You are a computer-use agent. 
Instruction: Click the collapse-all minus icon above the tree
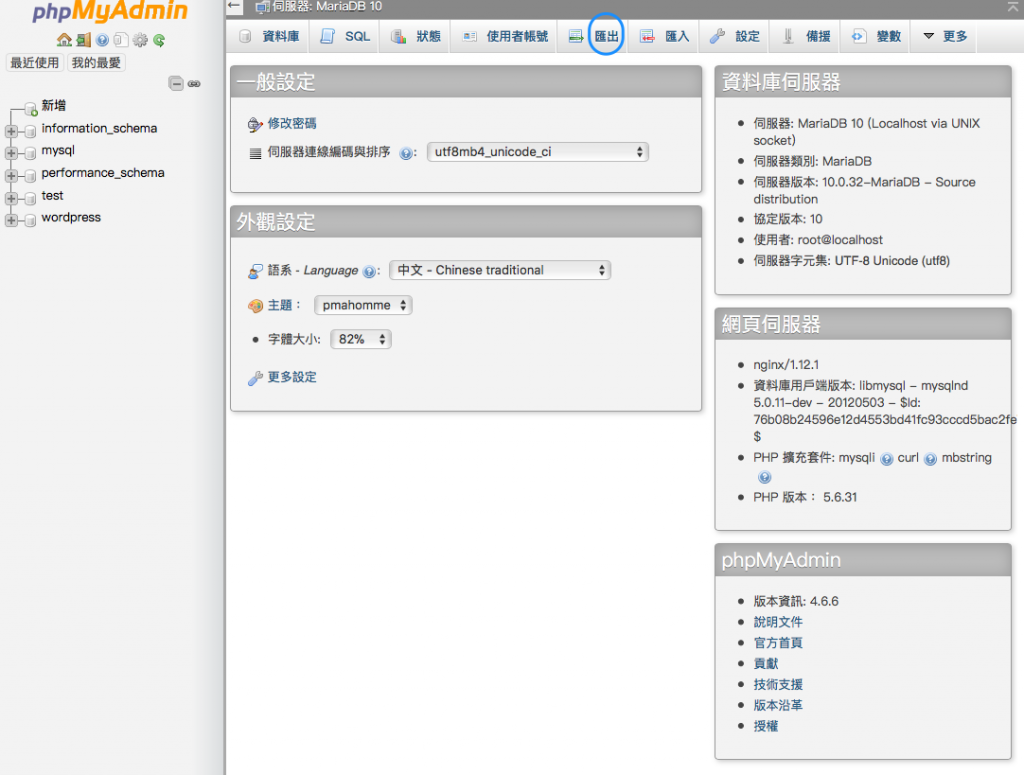tap(176, 83)
